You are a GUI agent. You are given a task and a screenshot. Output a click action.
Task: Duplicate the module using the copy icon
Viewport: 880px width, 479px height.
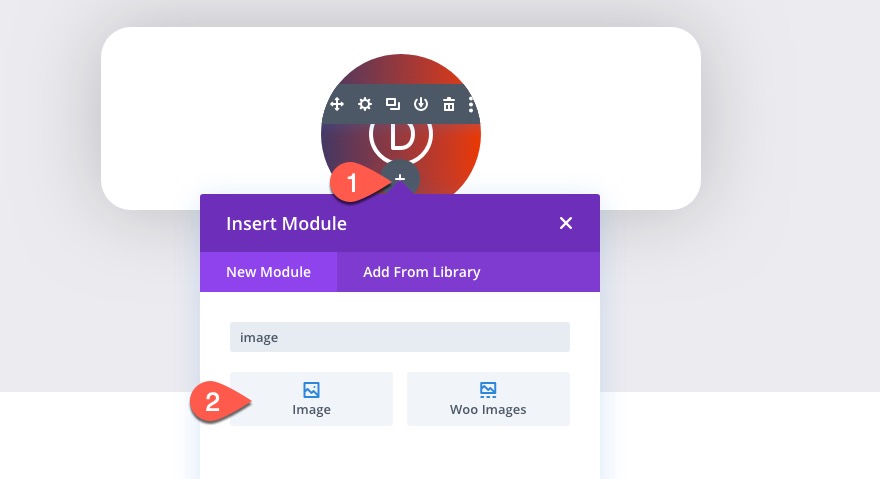click(393, 104)
